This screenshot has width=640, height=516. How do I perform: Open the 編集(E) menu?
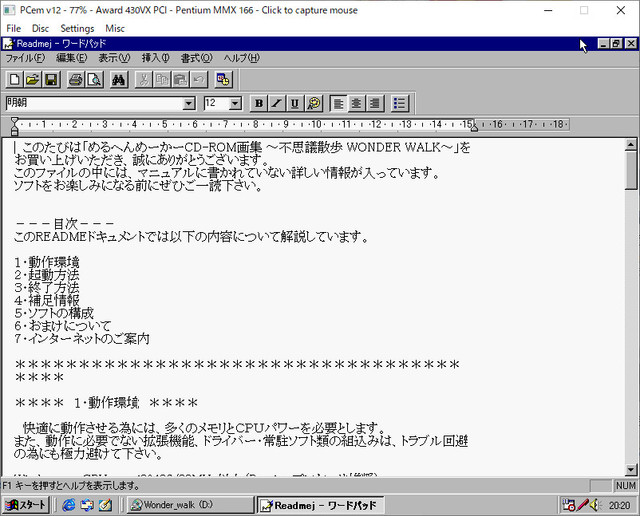(x=71, y=58)
